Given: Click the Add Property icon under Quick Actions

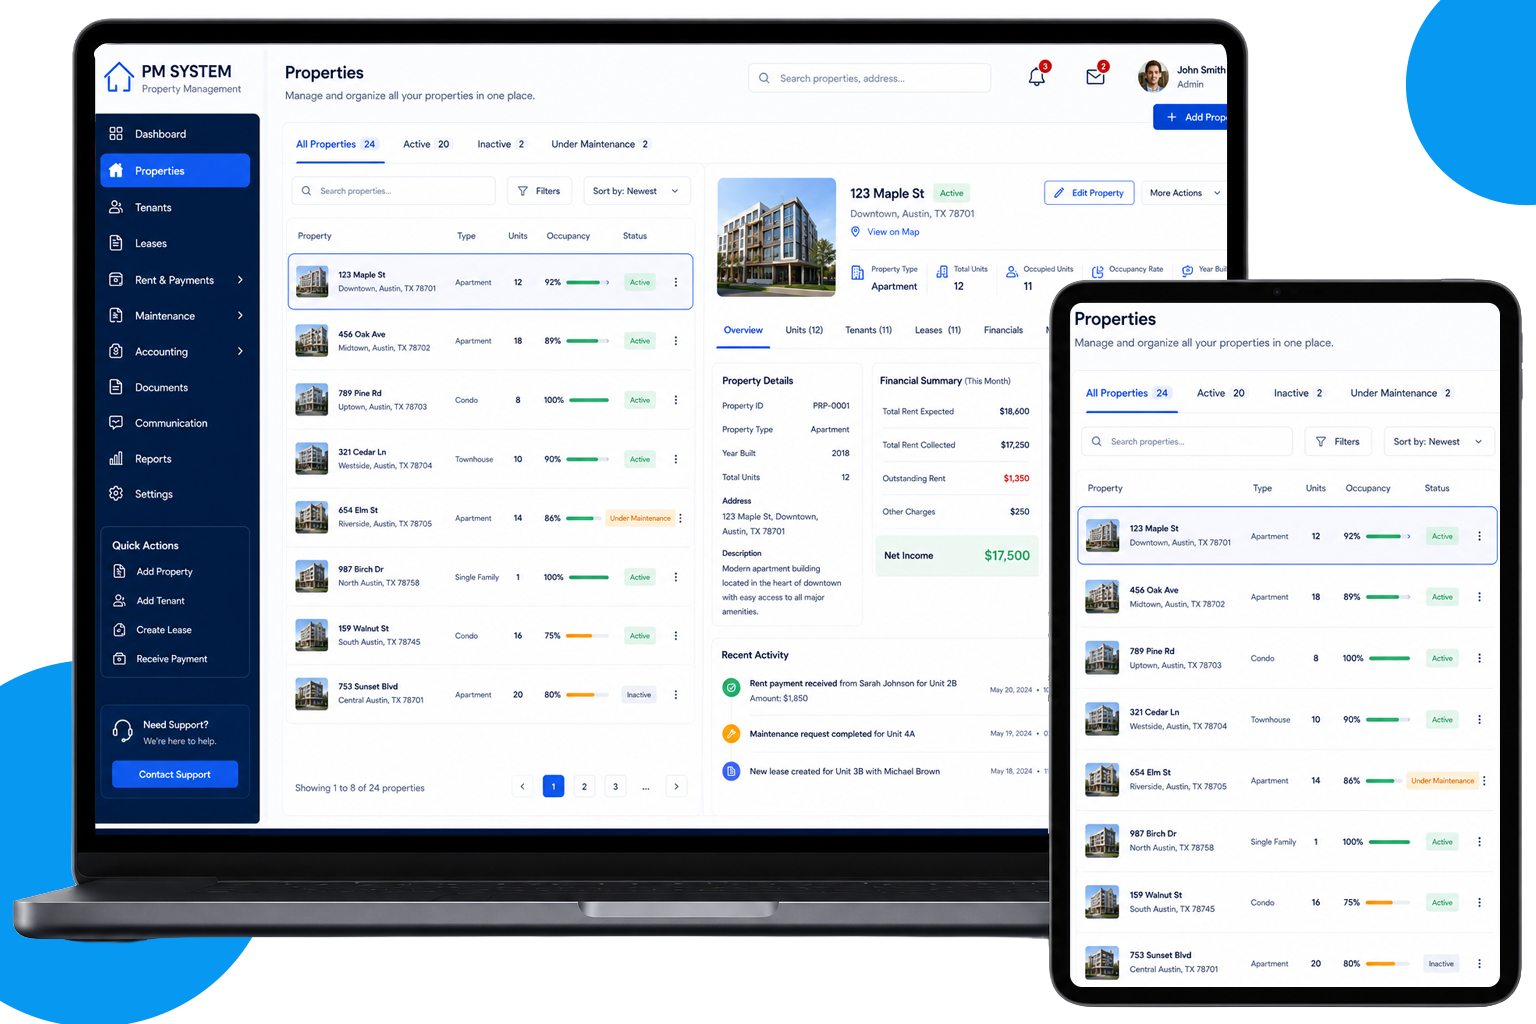Looking at the screenshot, I should pyautogui.click(x=119, y=572).
